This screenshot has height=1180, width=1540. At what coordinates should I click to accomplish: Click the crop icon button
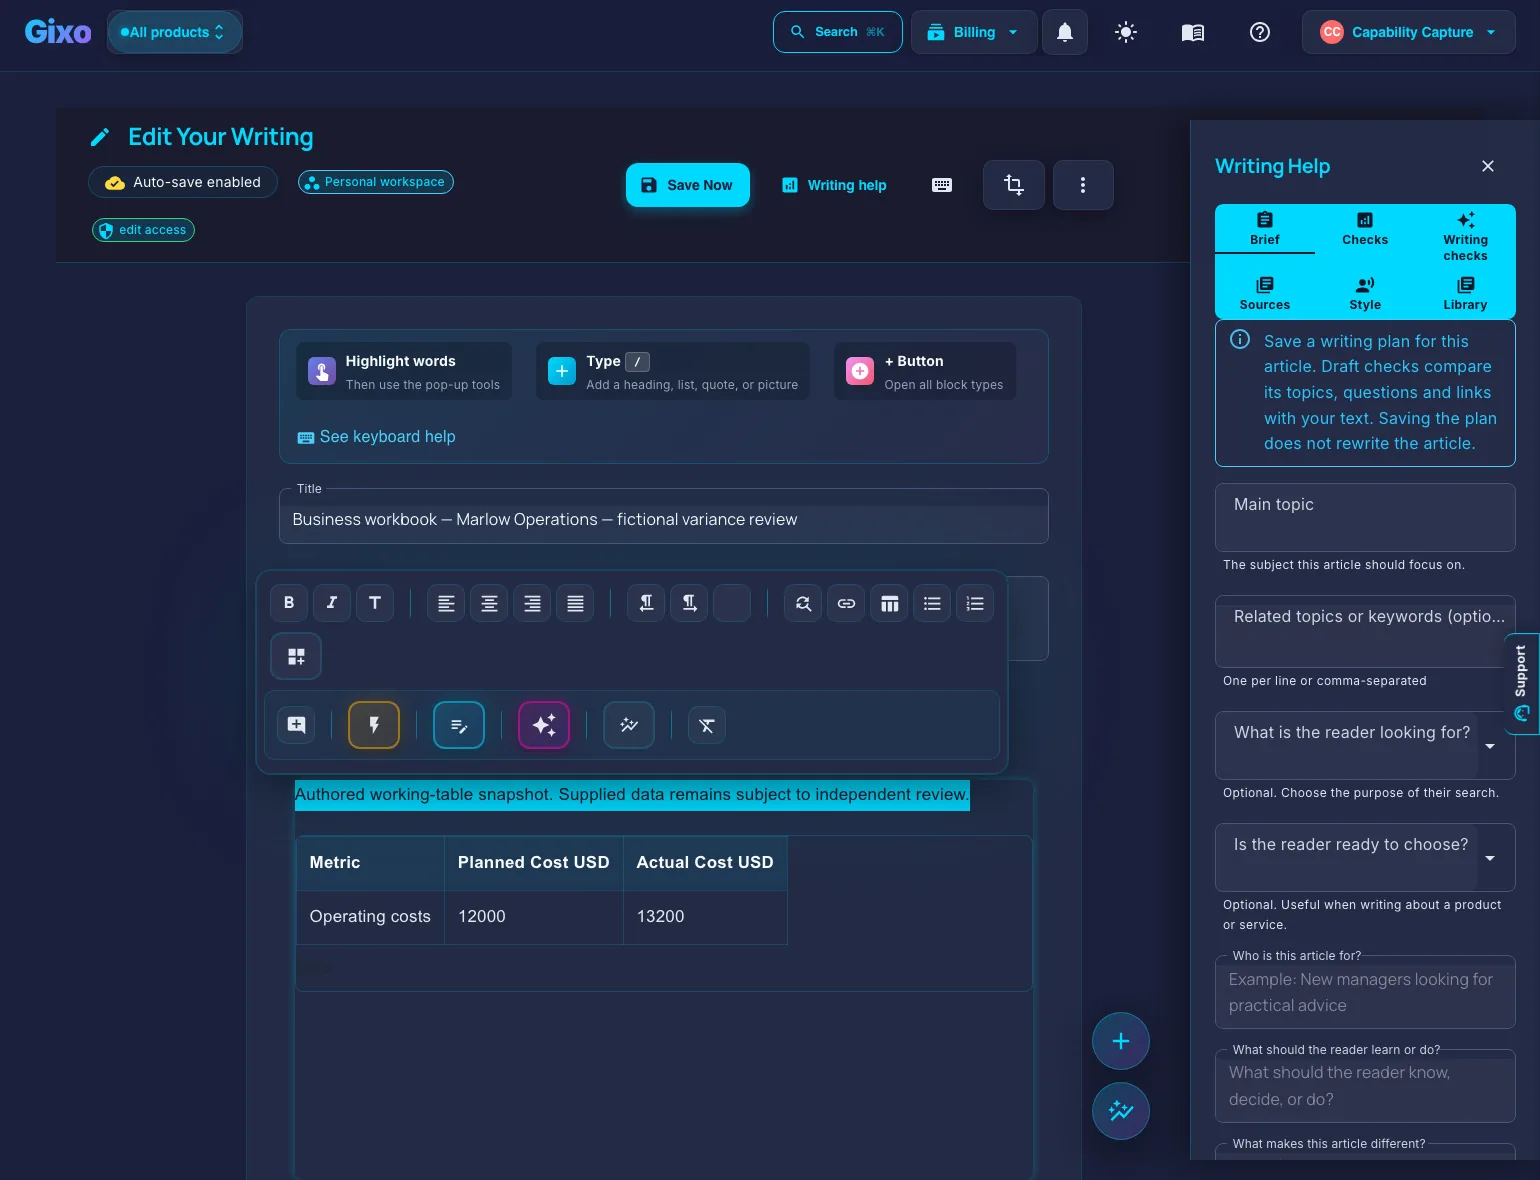[1014, 185]
